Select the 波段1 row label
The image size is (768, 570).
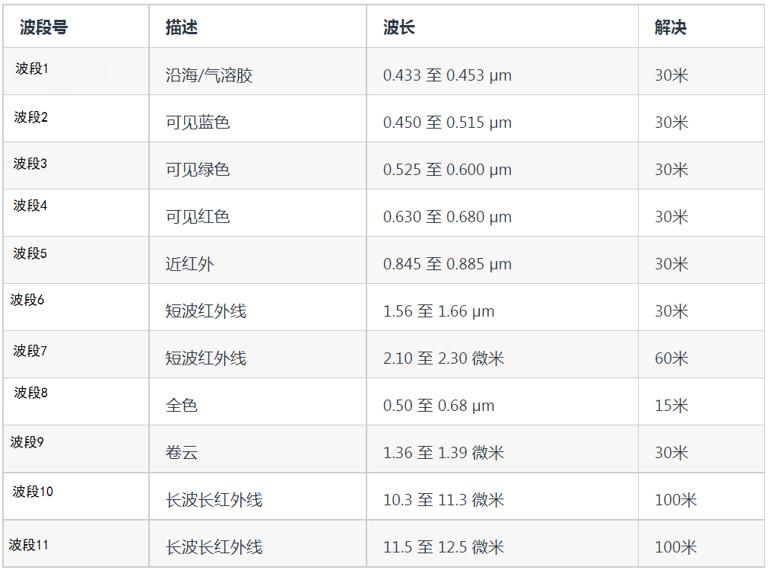tap(32, 69)
